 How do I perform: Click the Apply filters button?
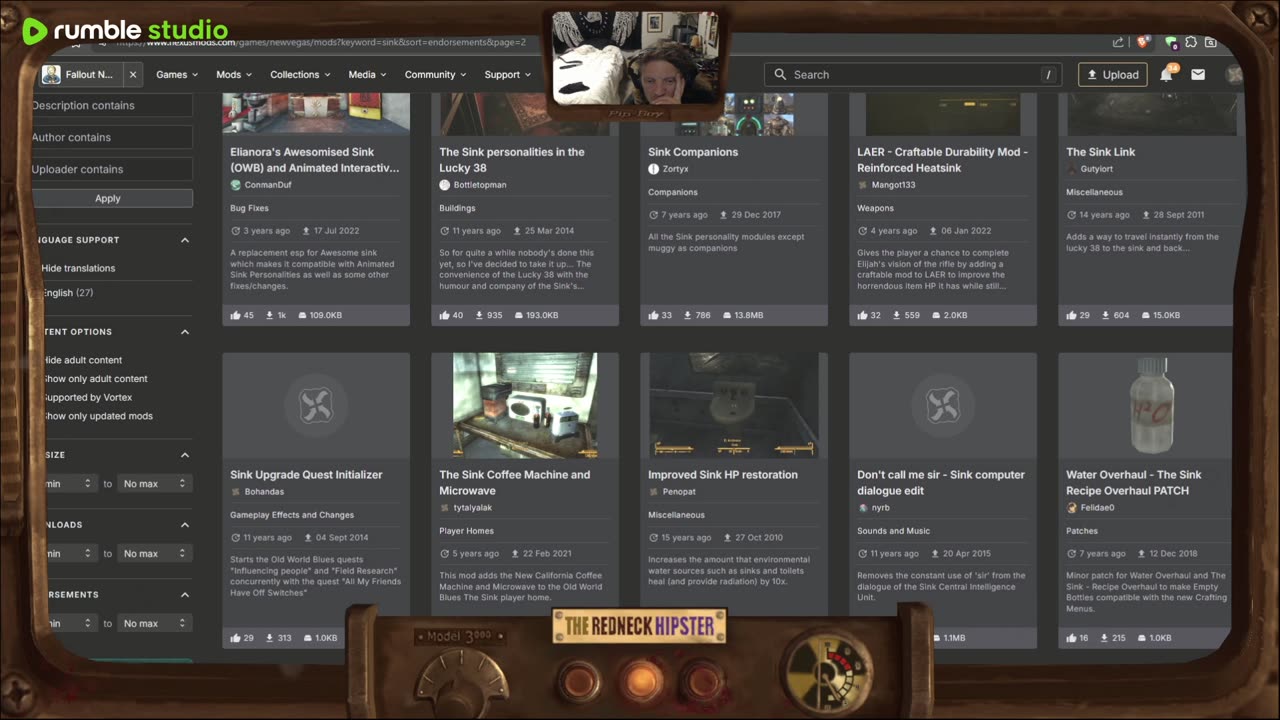pyautogui.click(x=108, y=198)
